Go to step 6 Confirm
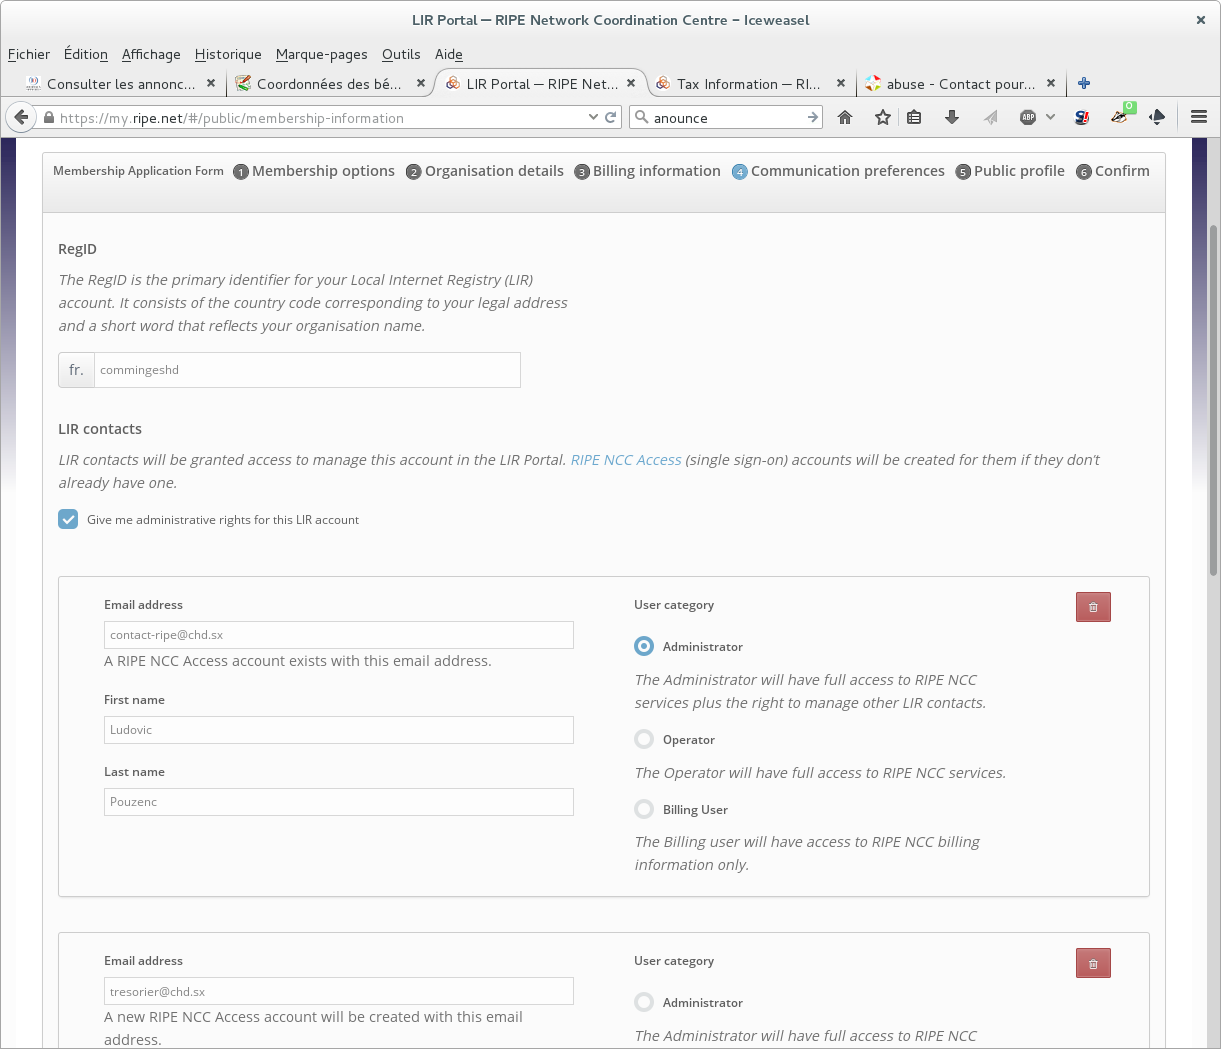Screen dimensions: 1221x1049 click(1113, 171)
